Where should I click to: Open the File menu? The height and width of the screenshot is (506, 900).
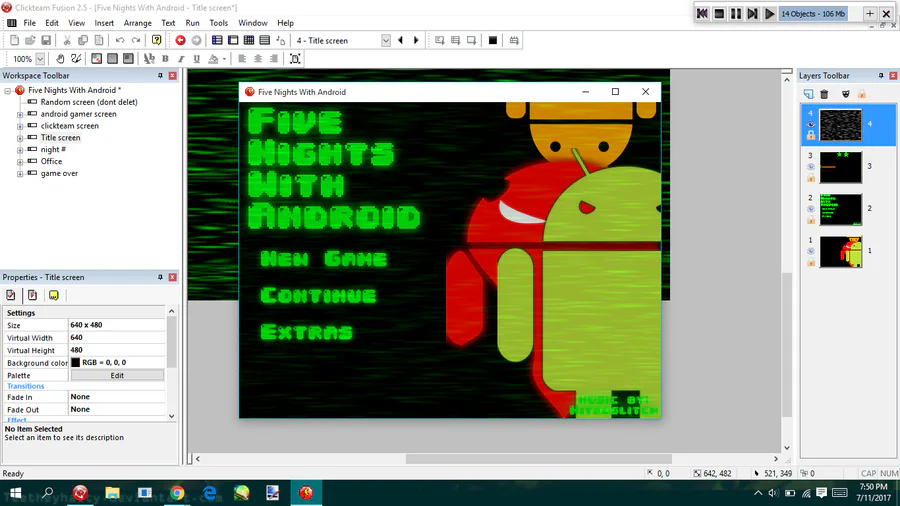(29, 23)
